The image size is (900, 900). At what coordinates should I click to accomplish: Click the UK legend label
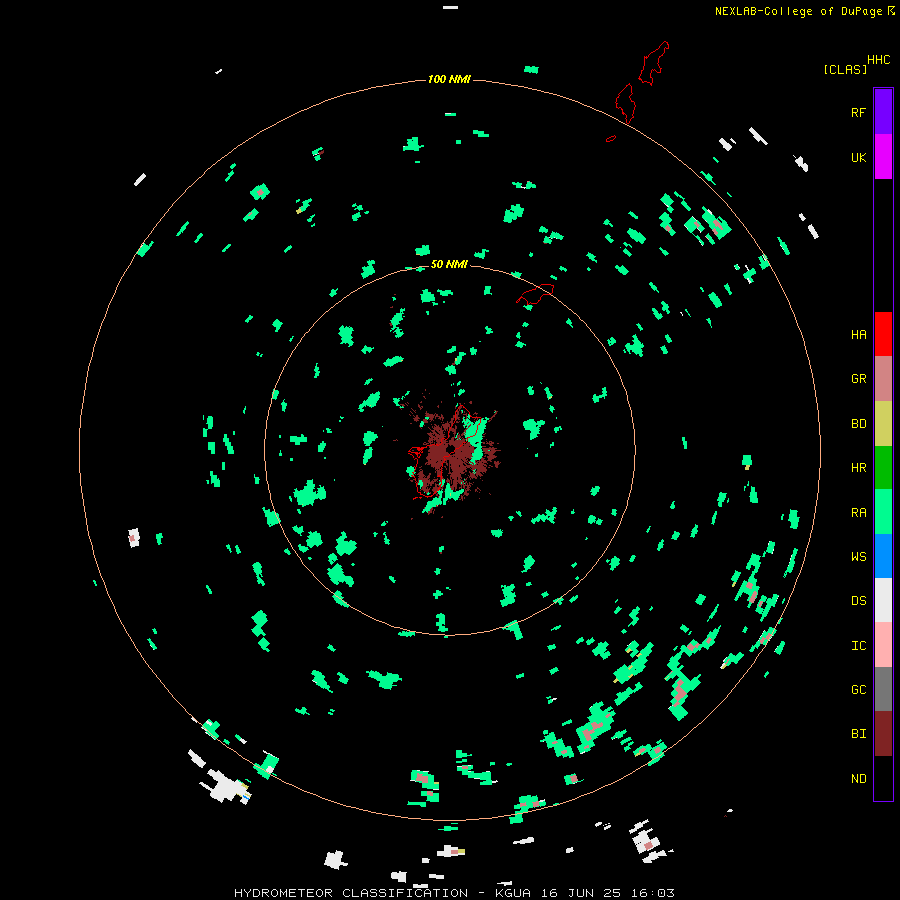point(858,157)
